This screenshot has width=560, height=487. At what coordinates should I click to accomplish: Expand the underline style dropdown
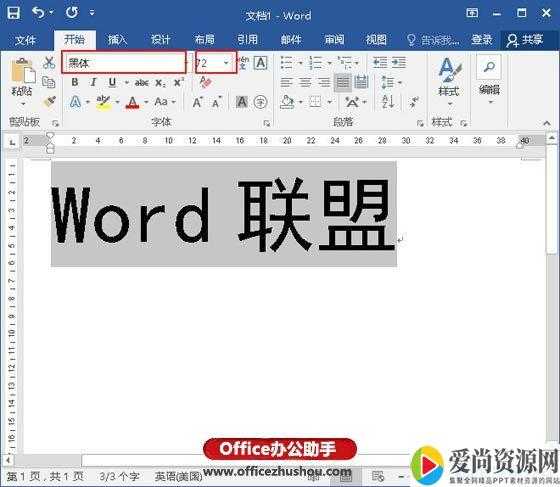point(126,83)
